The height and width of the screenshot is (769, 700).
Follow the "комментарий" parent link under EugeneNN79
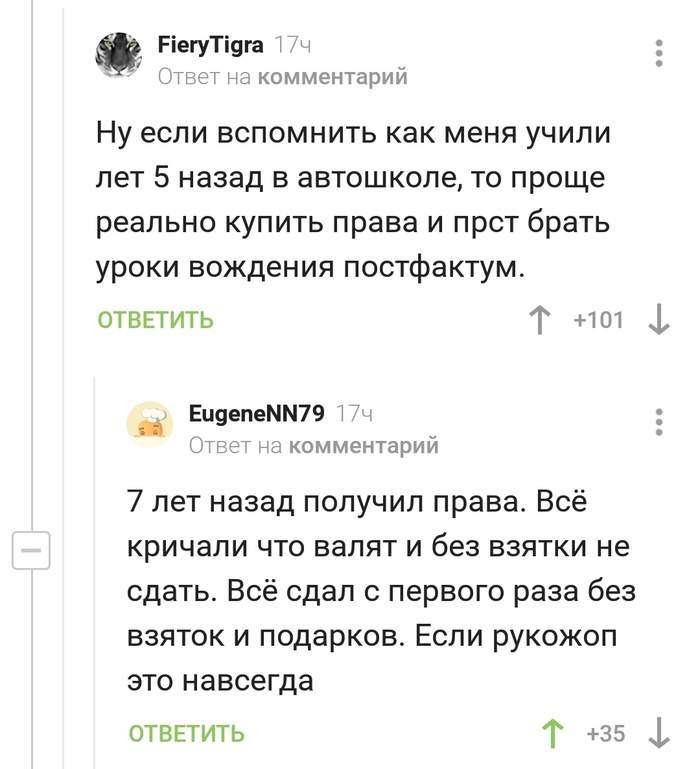coord(363,445)
